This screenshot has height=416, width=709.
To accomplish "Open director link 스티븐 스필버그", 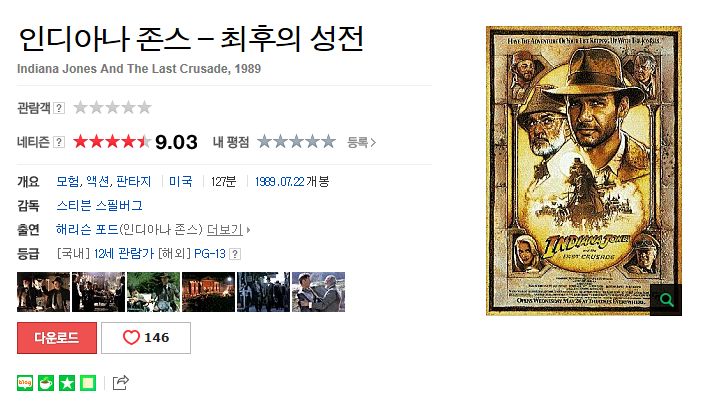I will (99, 206).
